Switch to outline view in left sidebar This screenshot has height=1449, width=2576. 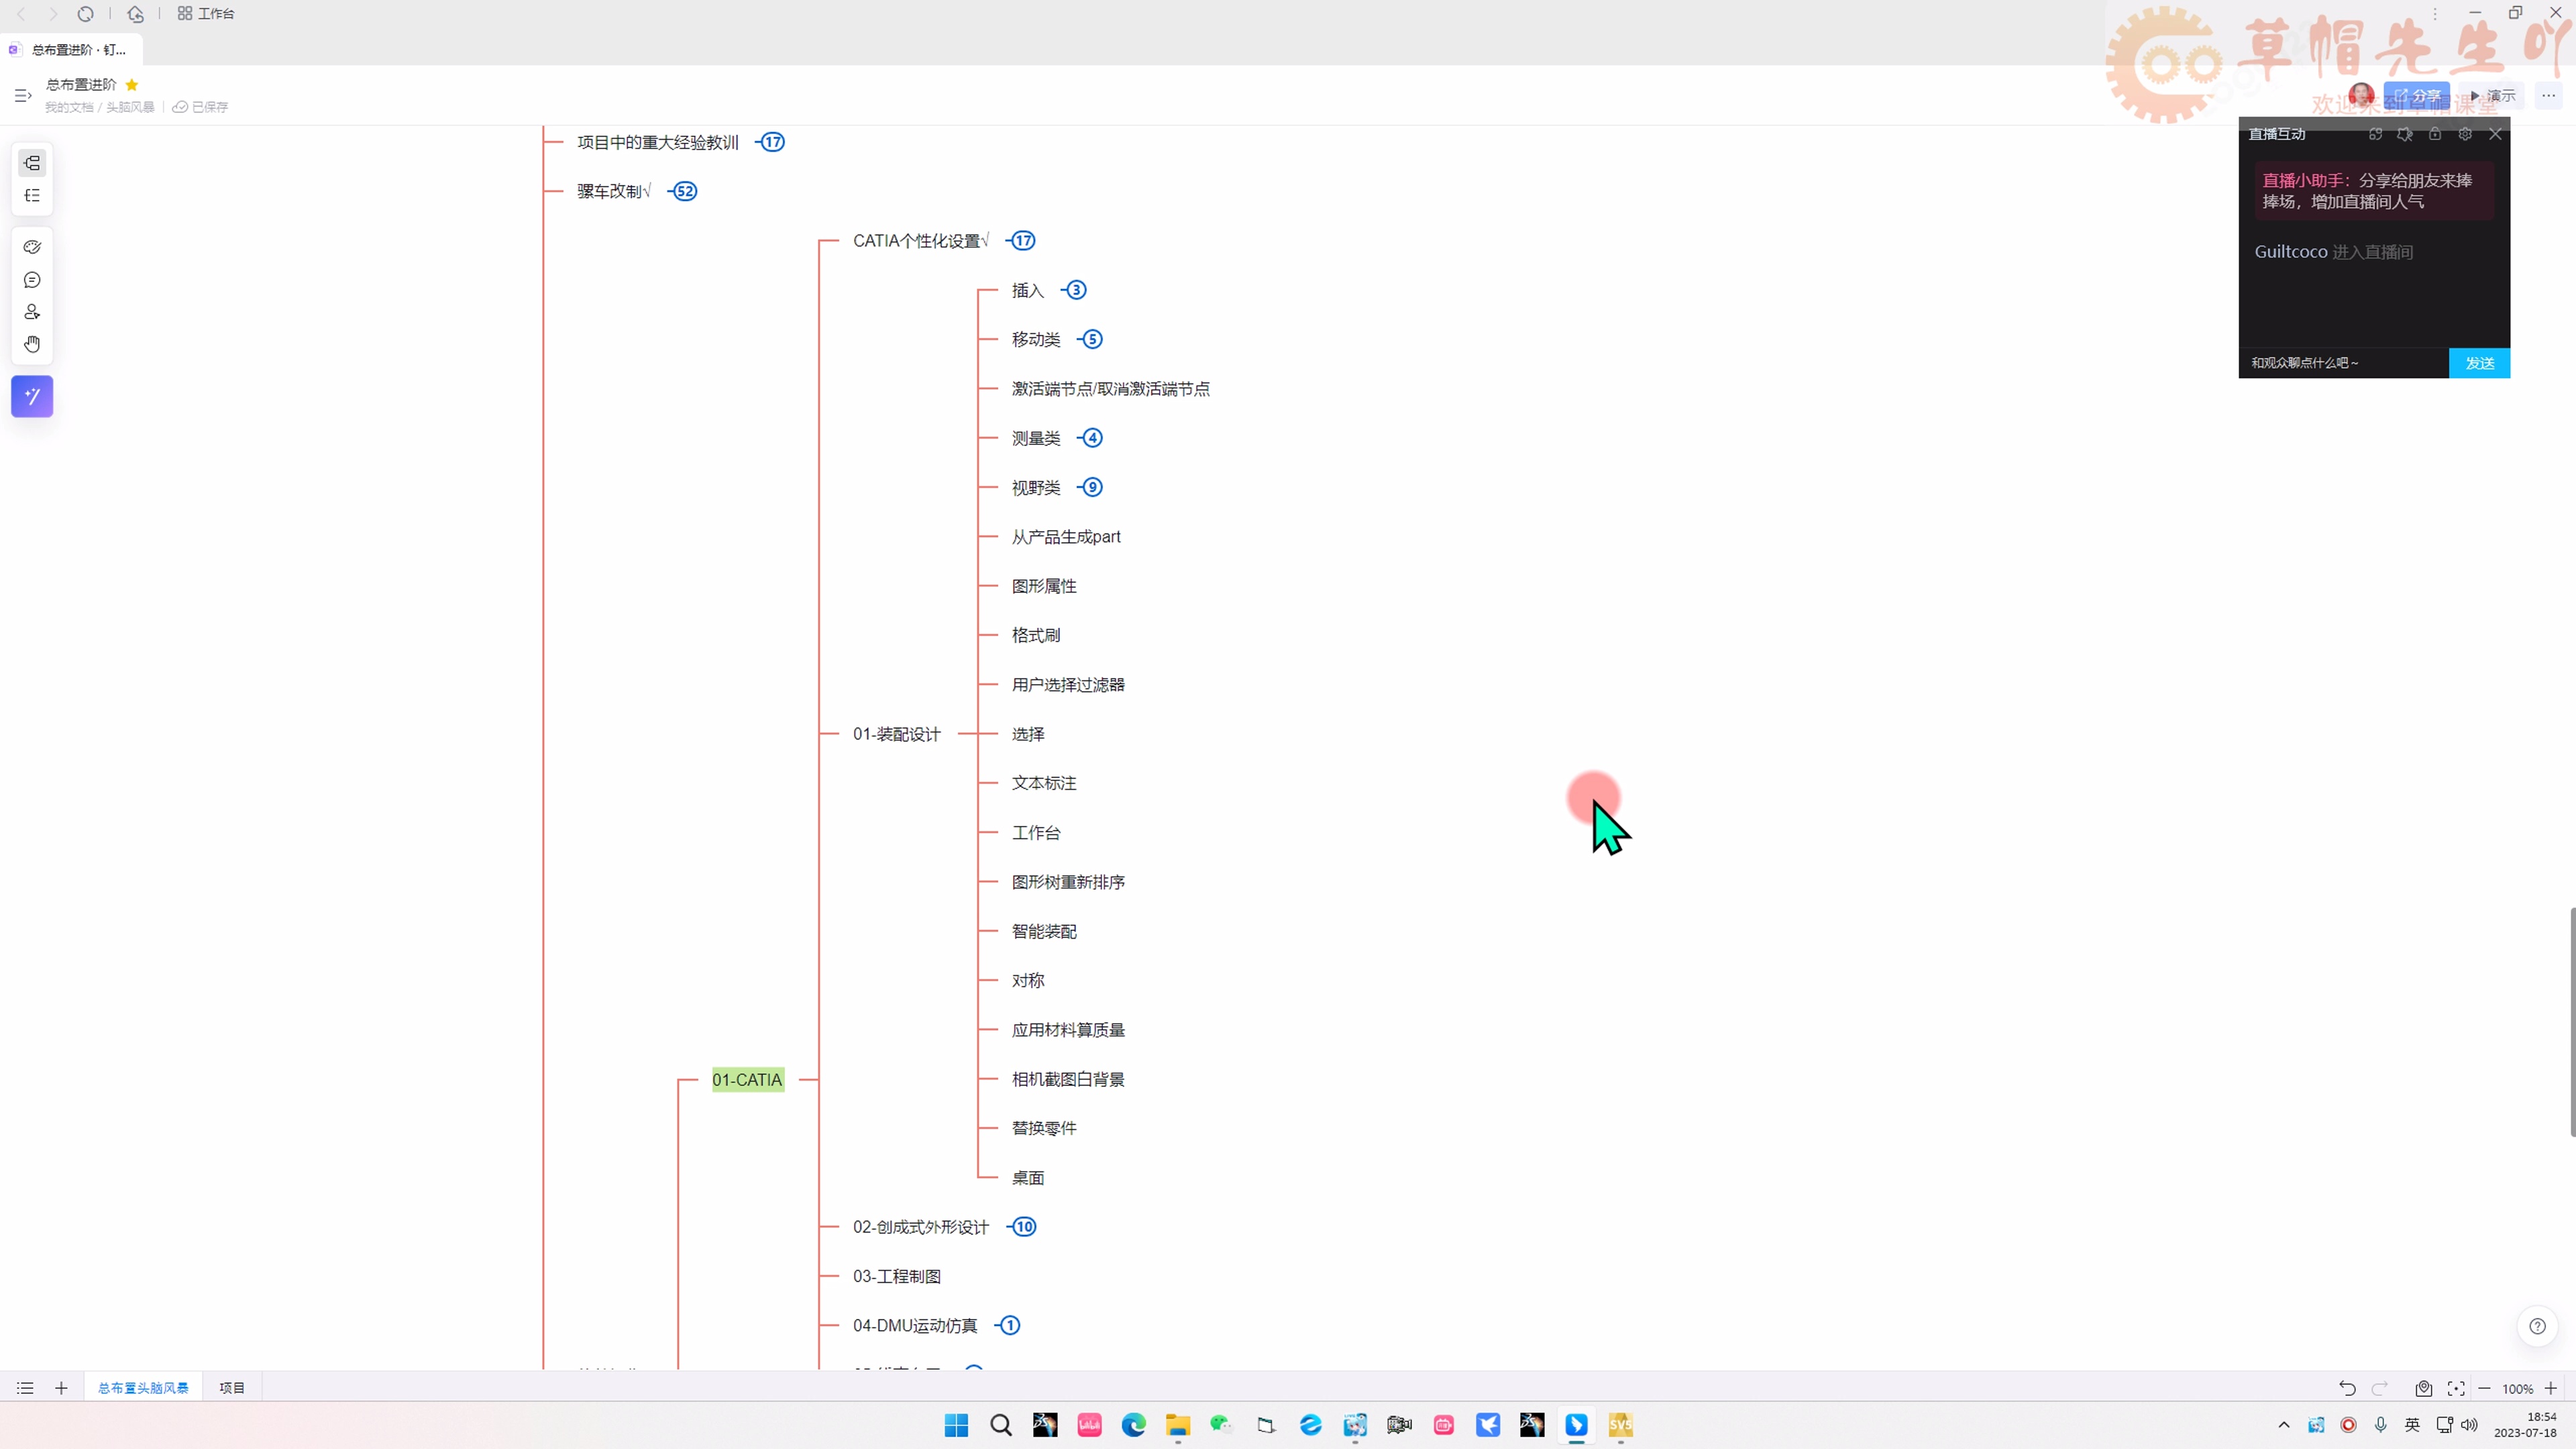click(32, 196)
